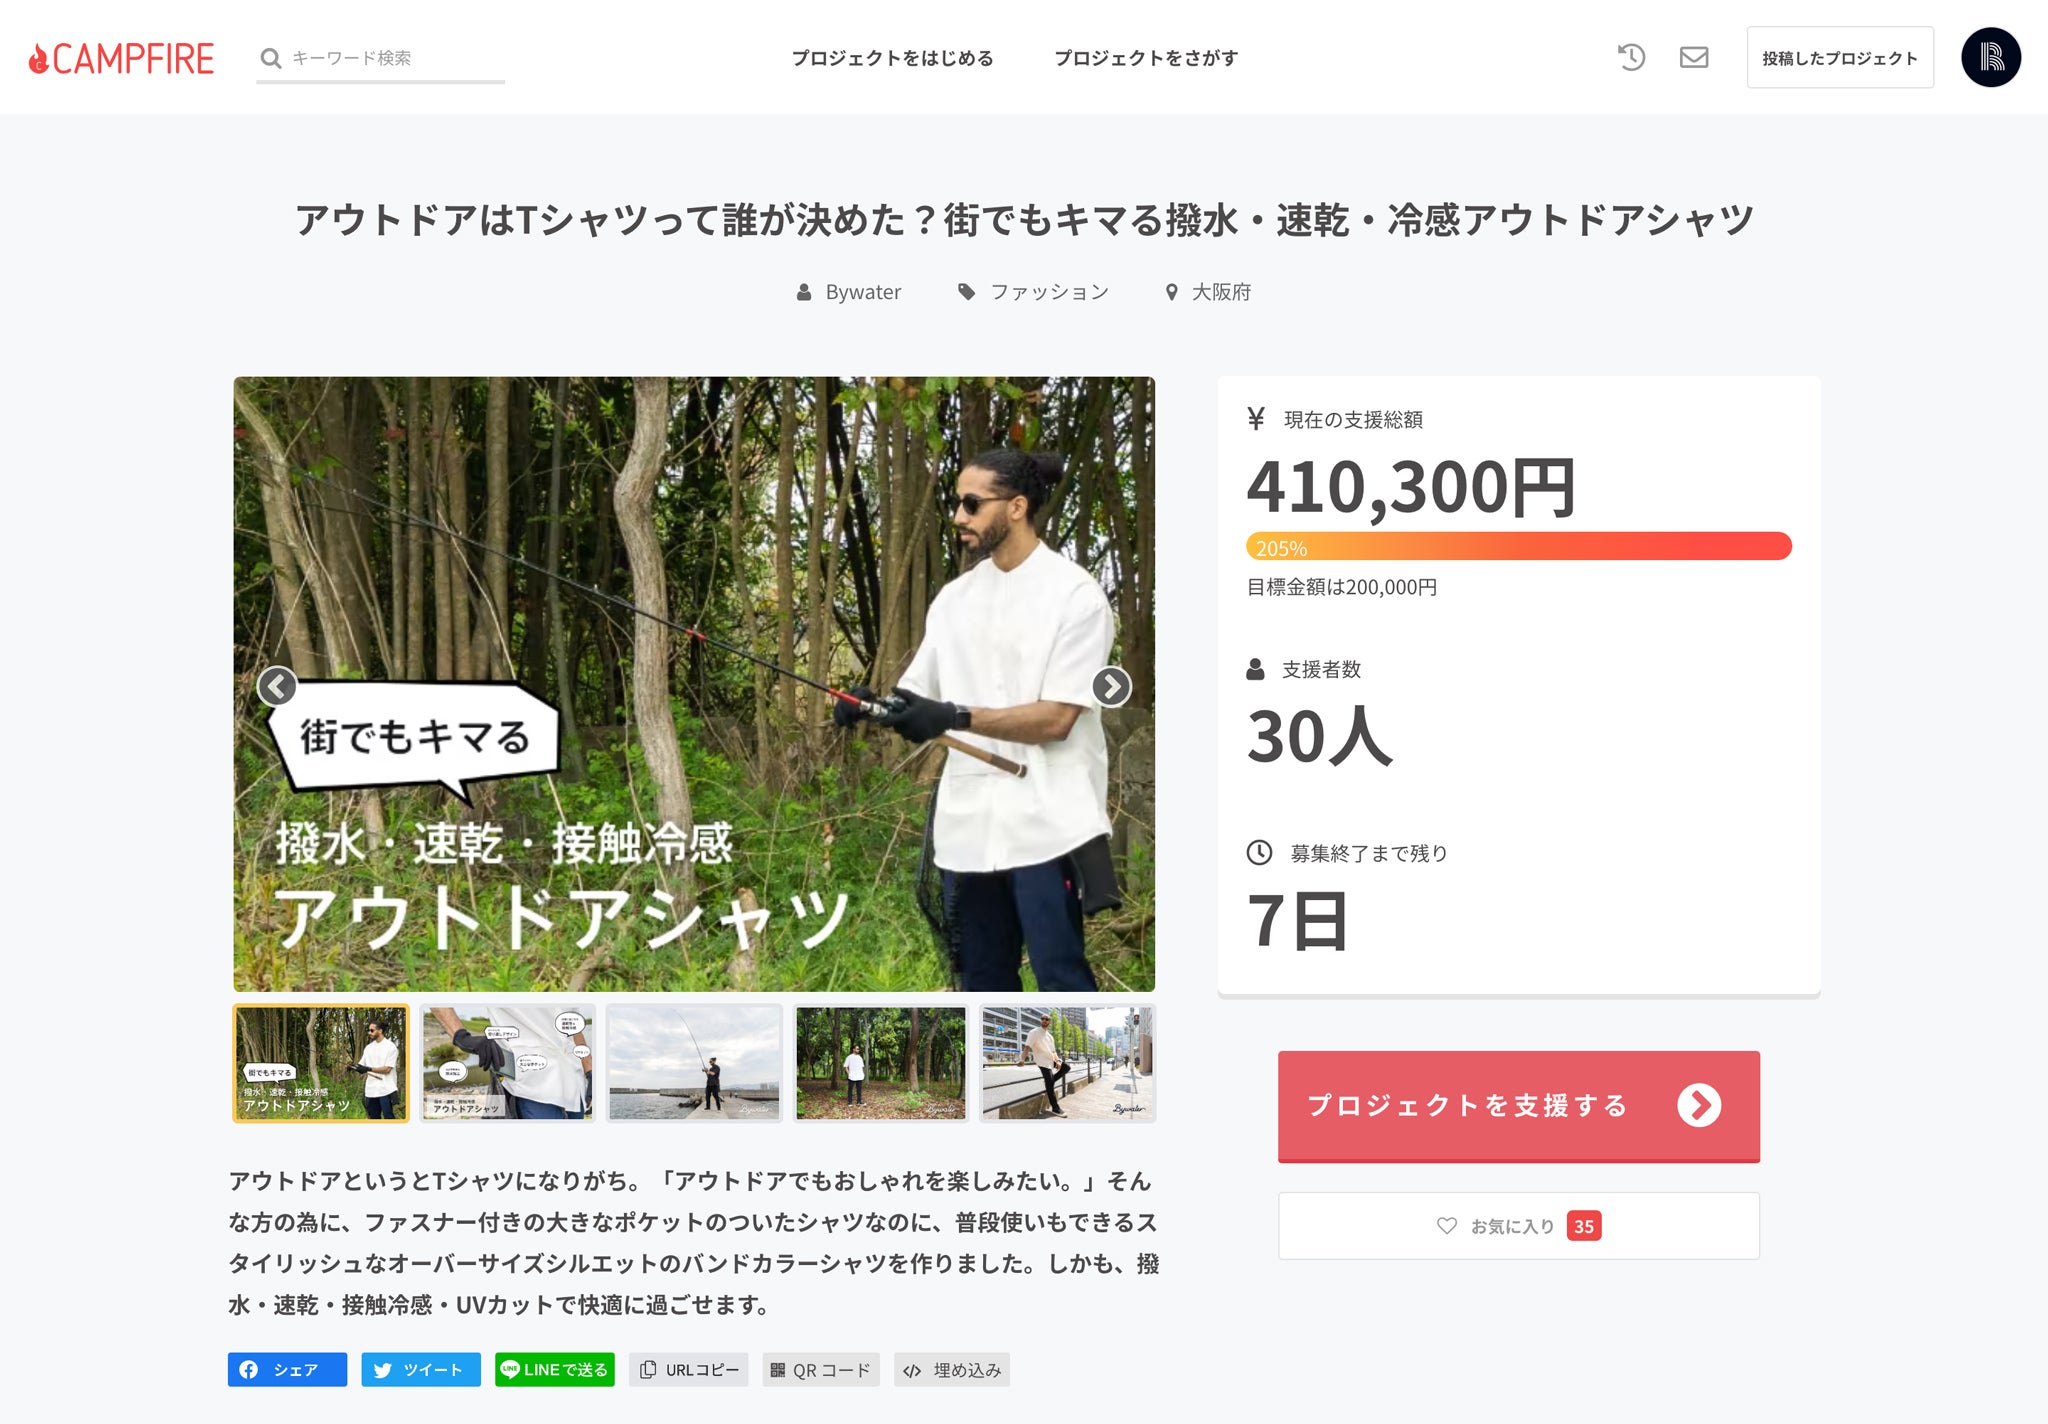Open プロジェクトをさがす menu item
2048x1424 pixels.
(x=1146, y=58)
